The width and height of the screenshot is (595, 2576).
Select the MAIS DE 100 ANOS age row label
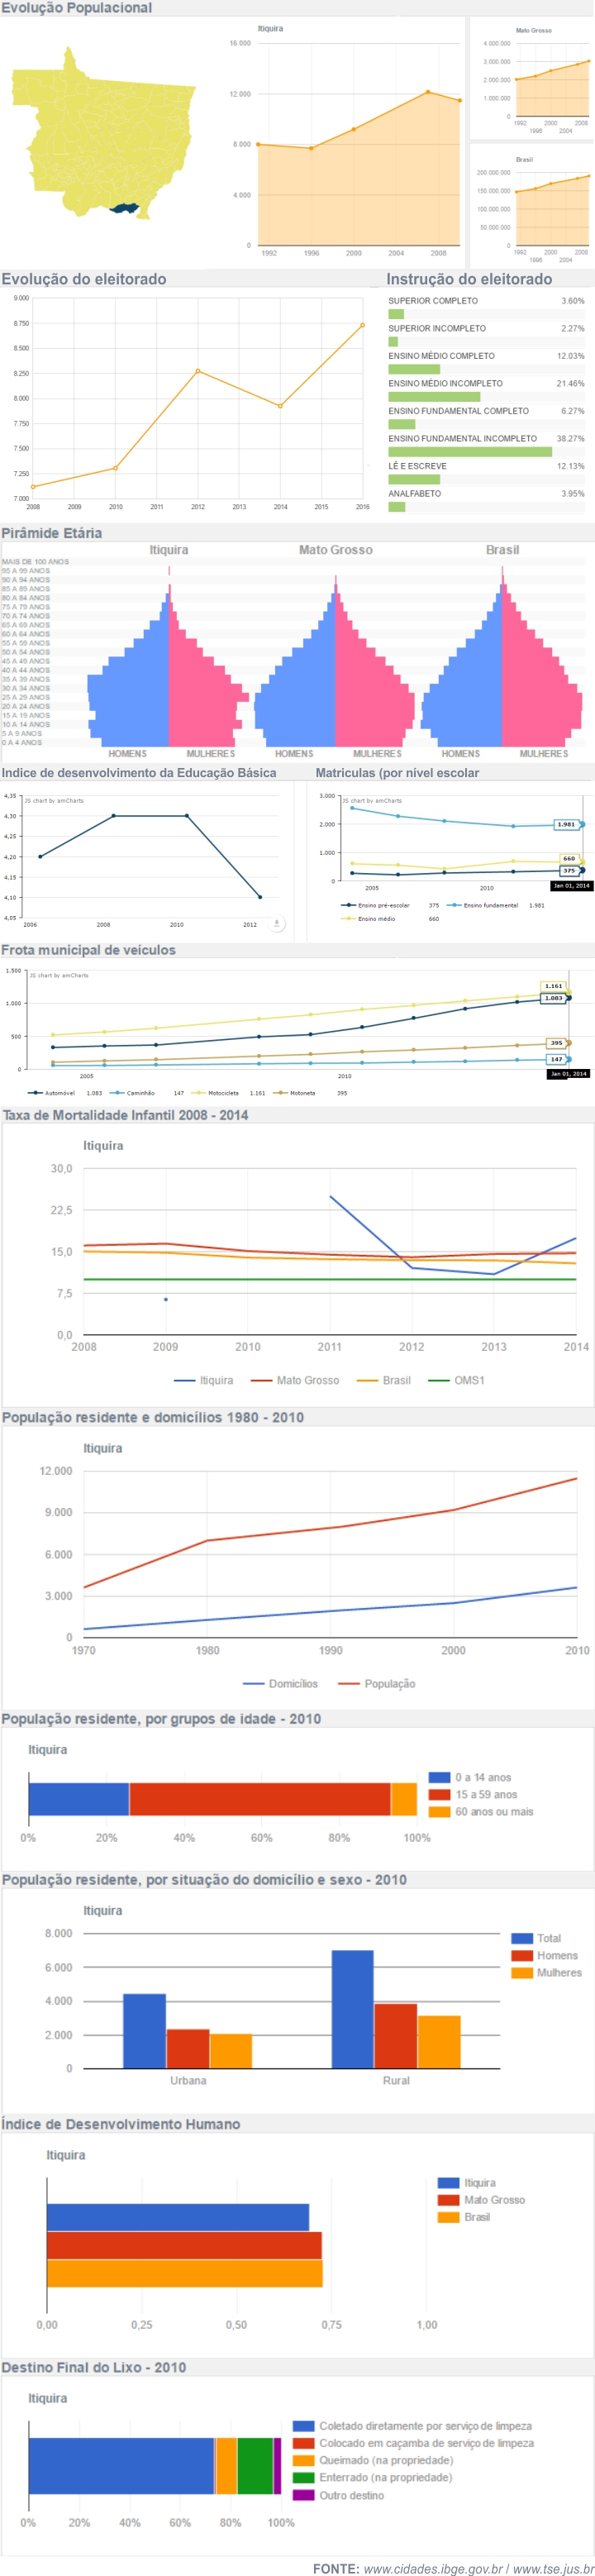click(35, 562)
